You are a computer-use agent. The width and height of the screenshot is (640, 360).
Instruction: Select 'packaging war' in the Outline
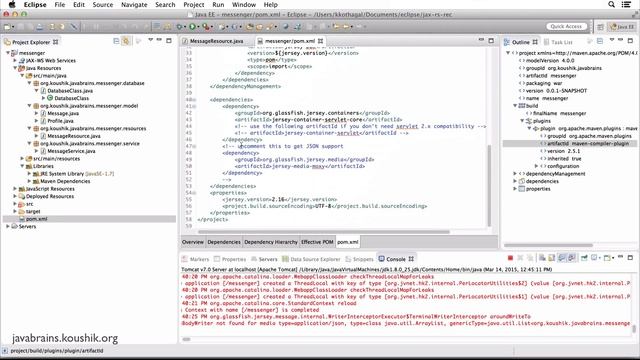coord(544,83)
